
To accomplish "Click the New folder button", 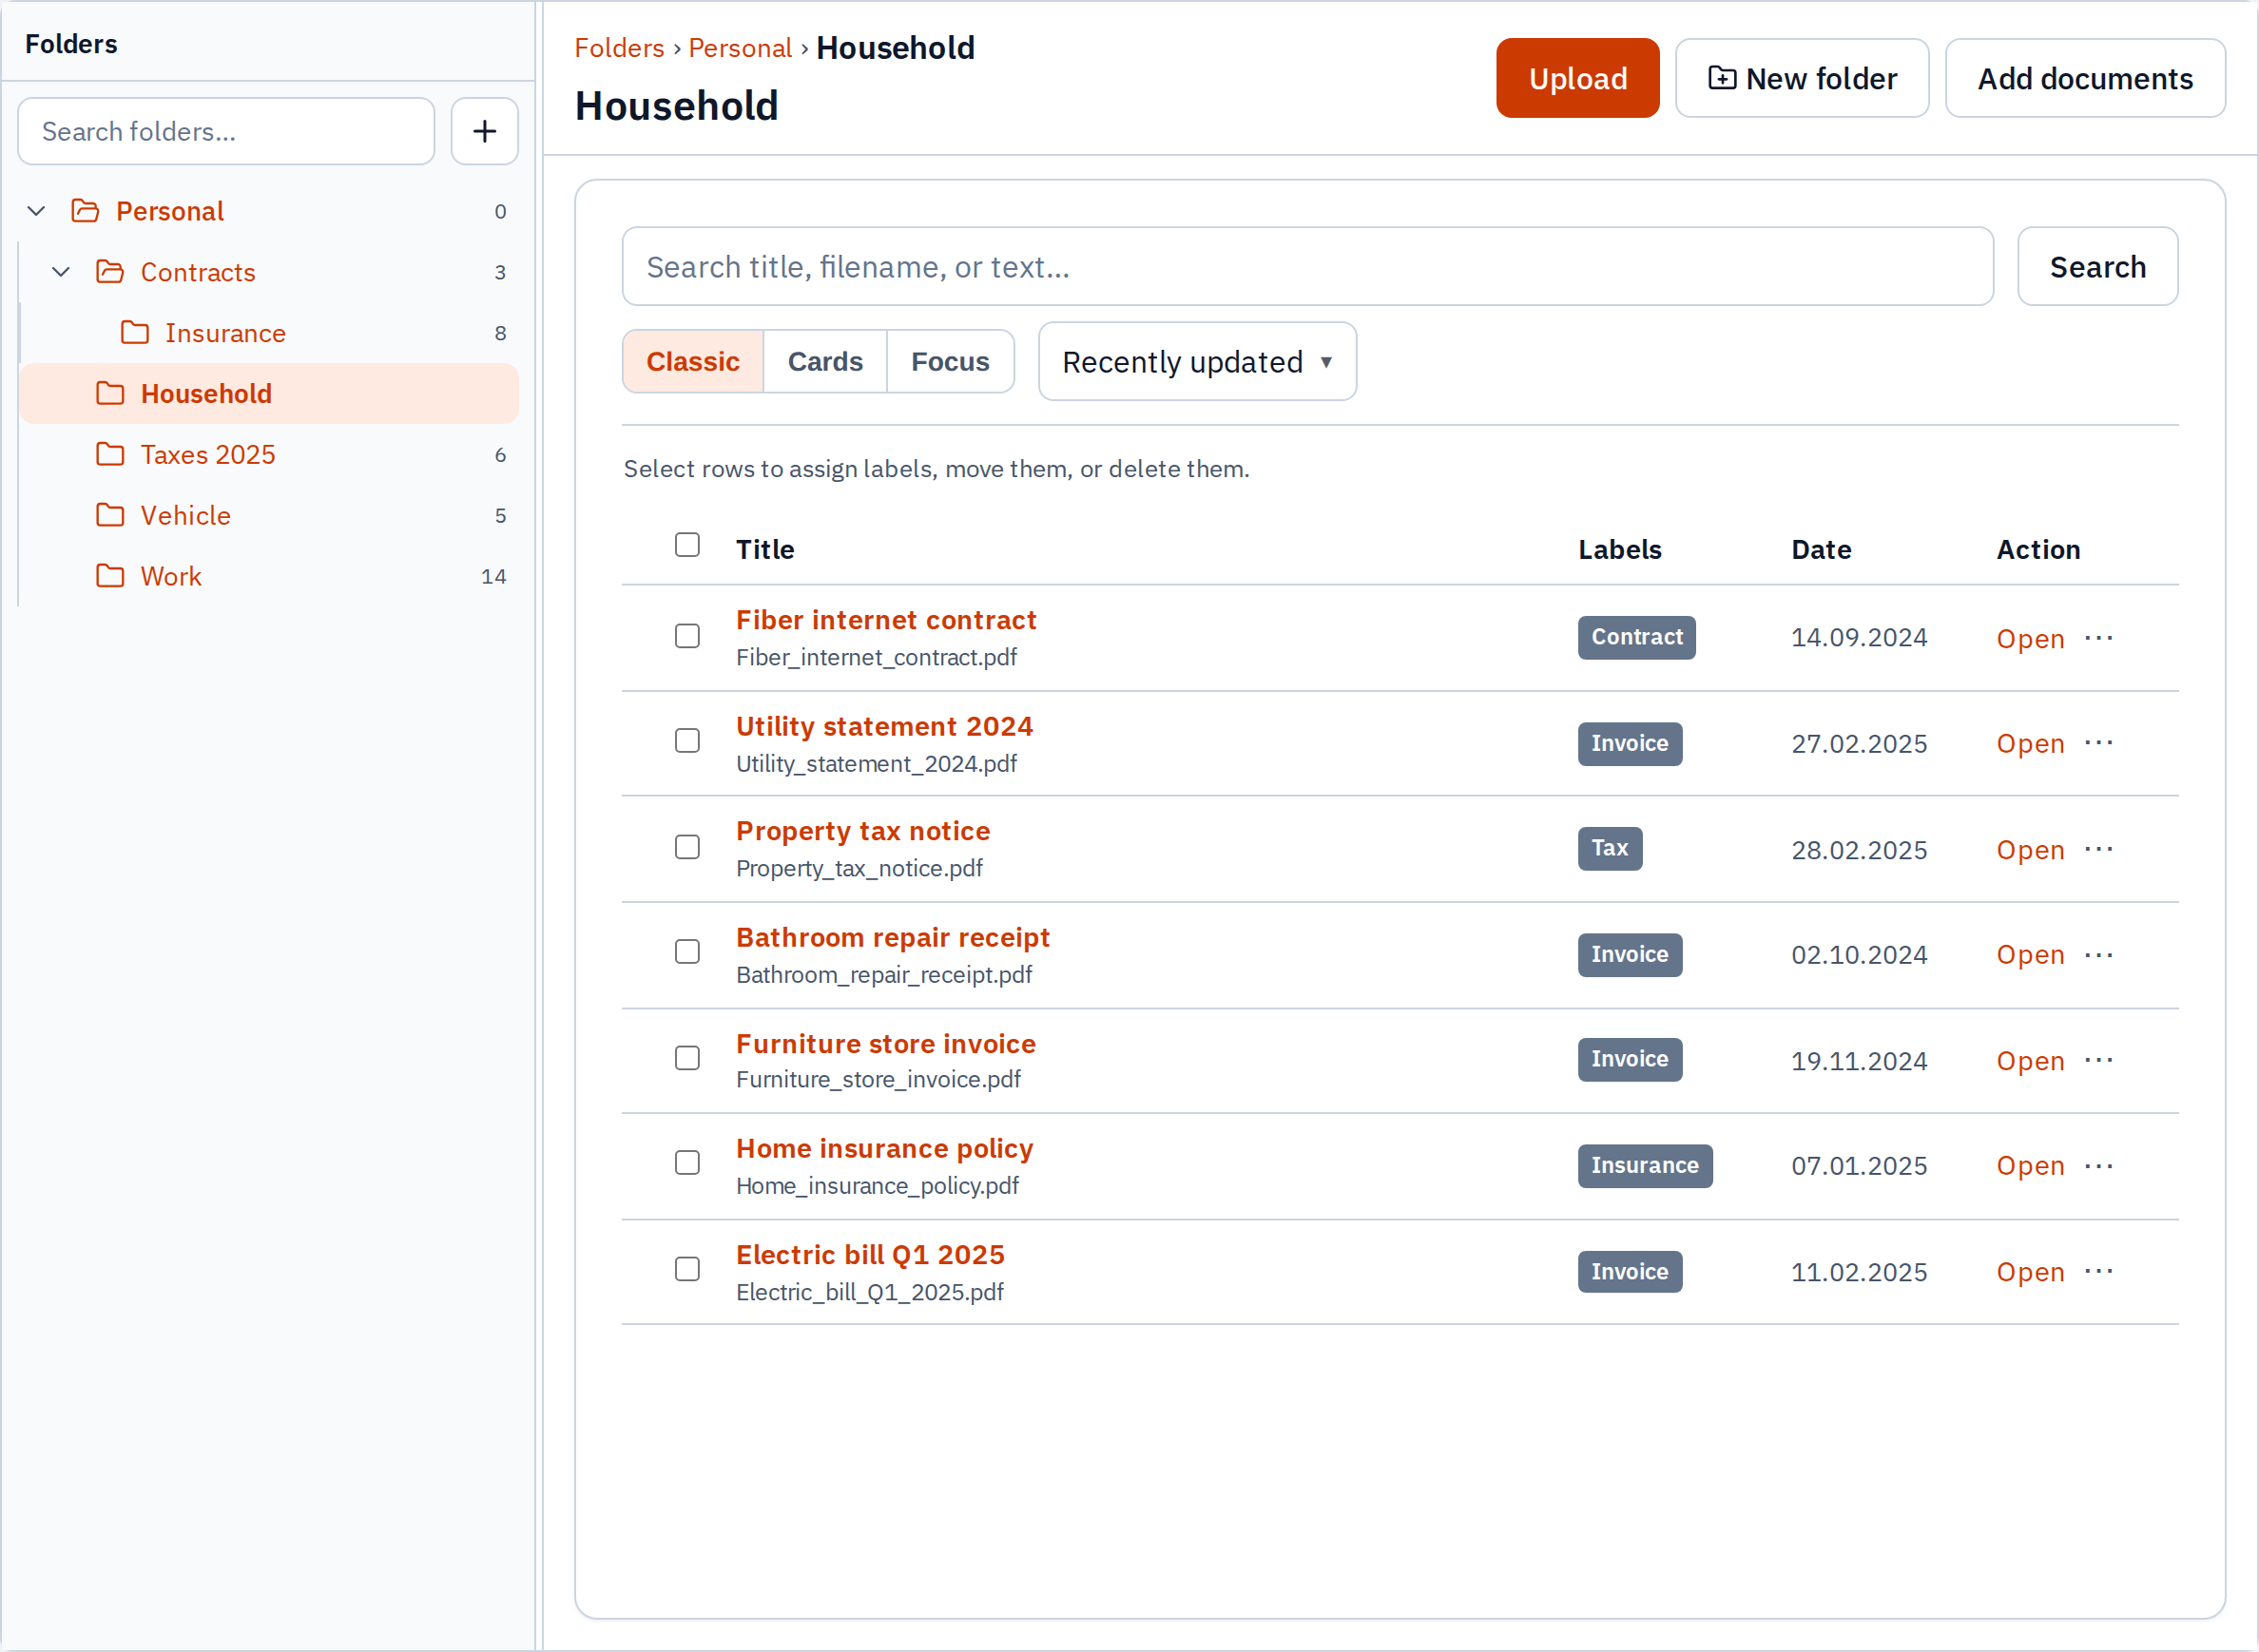I will [1802, 79].
